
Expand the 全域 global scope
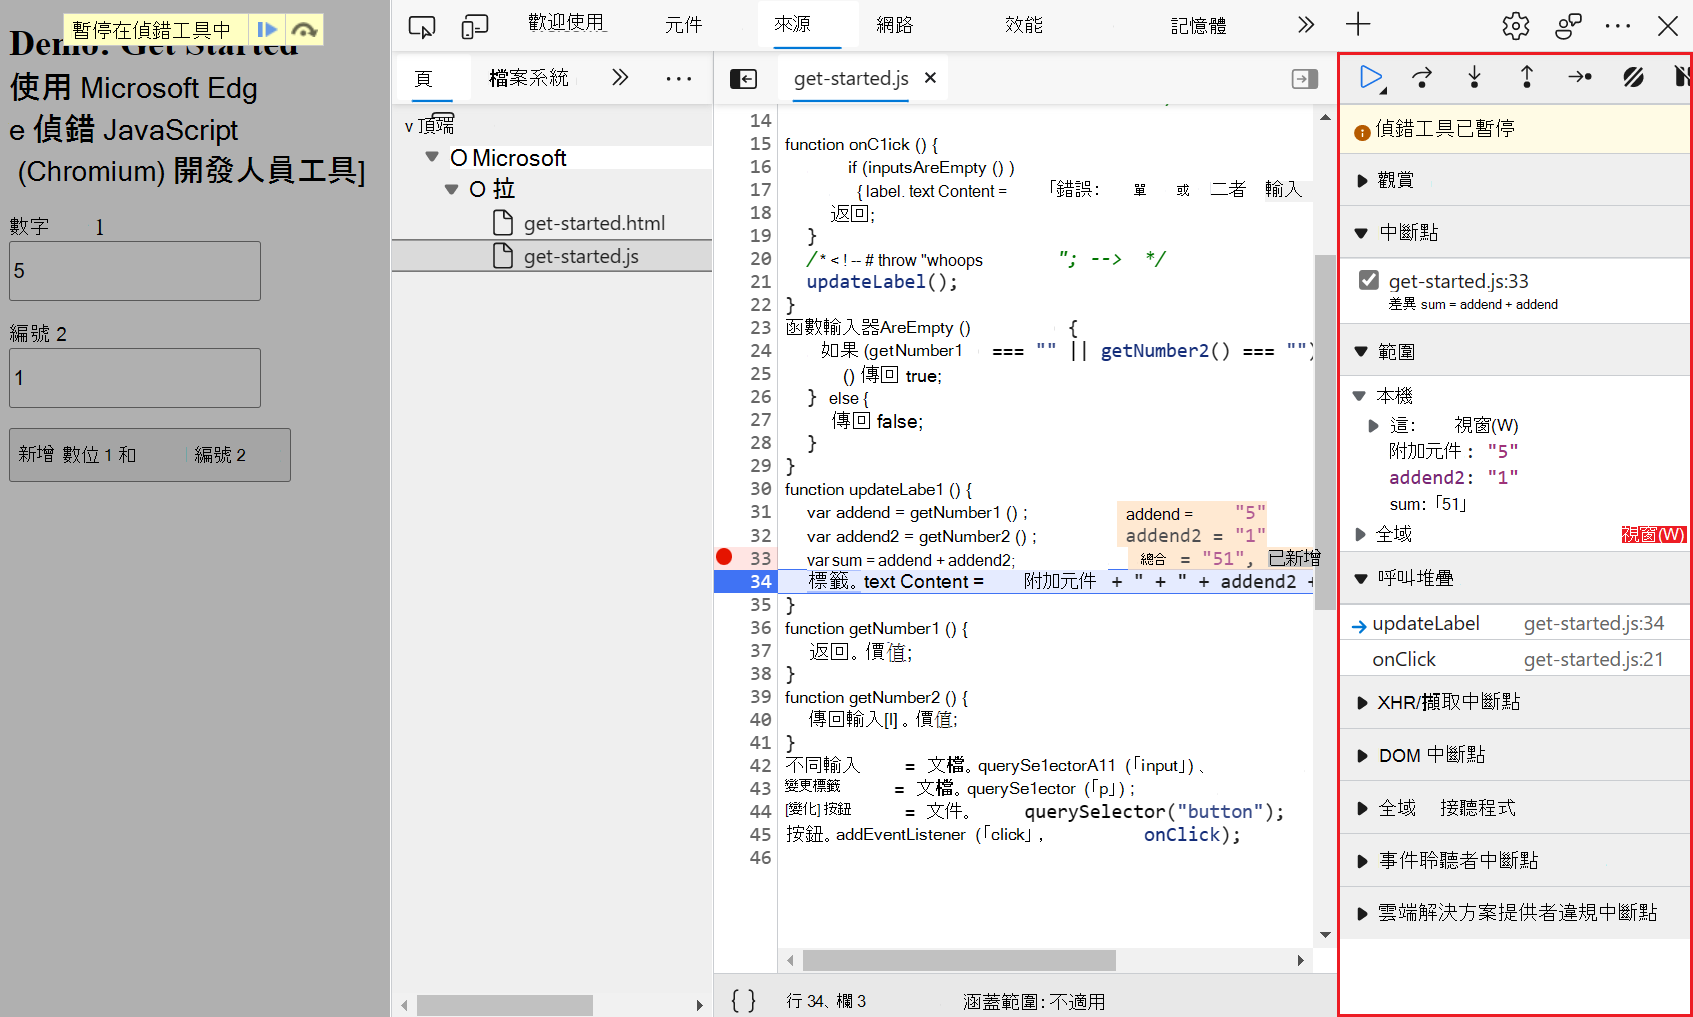[x=1361, y=534]
